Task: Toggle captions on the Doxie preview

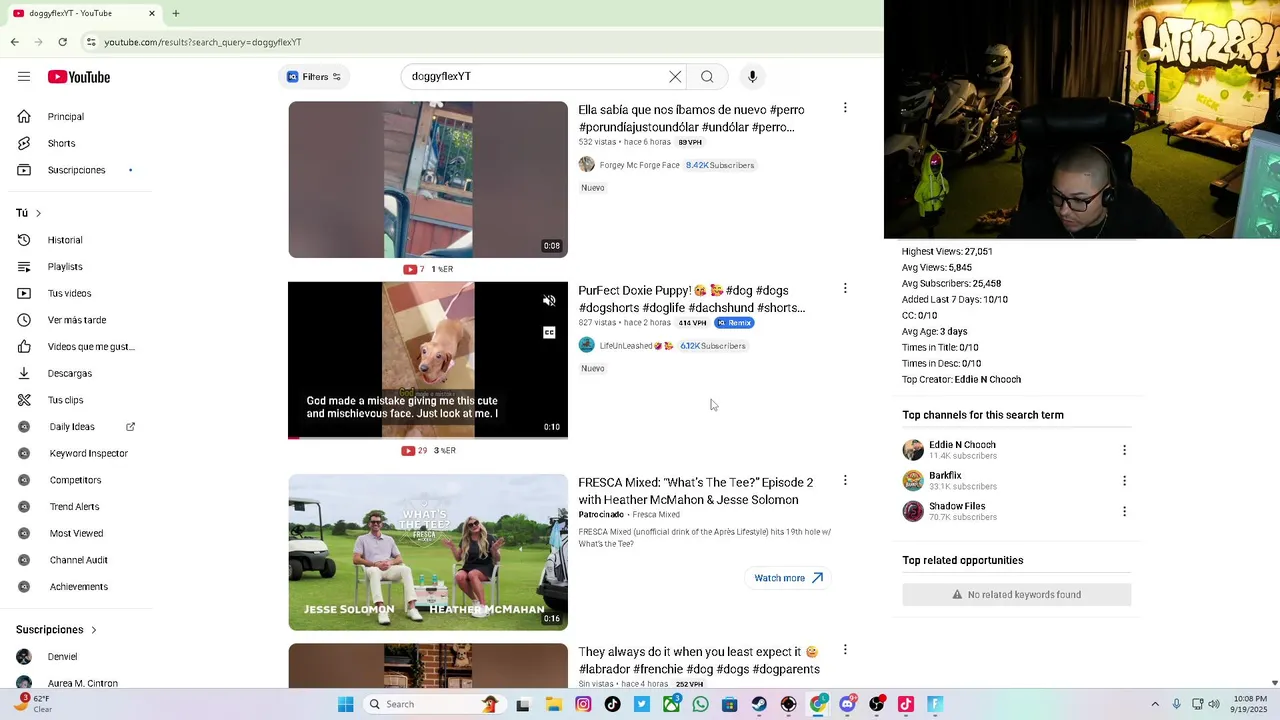Action: pyautogui.click(x=549, y=333)
